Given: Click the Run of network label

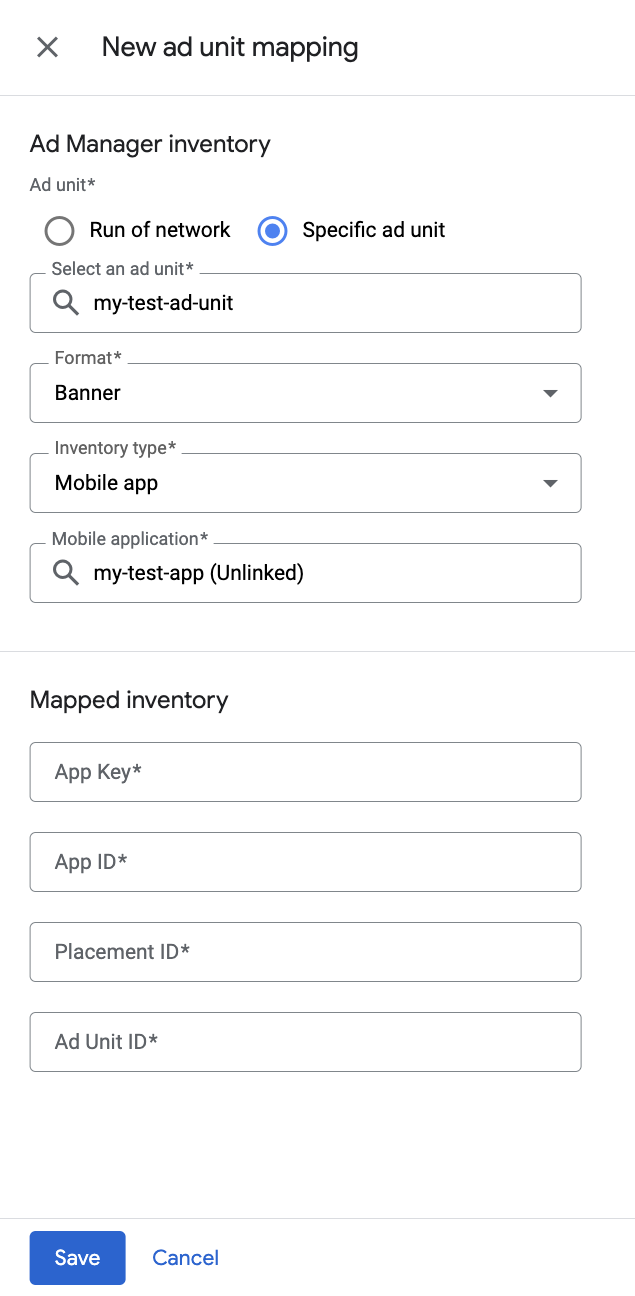Looking at the screenshot, I should tap(160, 231).
